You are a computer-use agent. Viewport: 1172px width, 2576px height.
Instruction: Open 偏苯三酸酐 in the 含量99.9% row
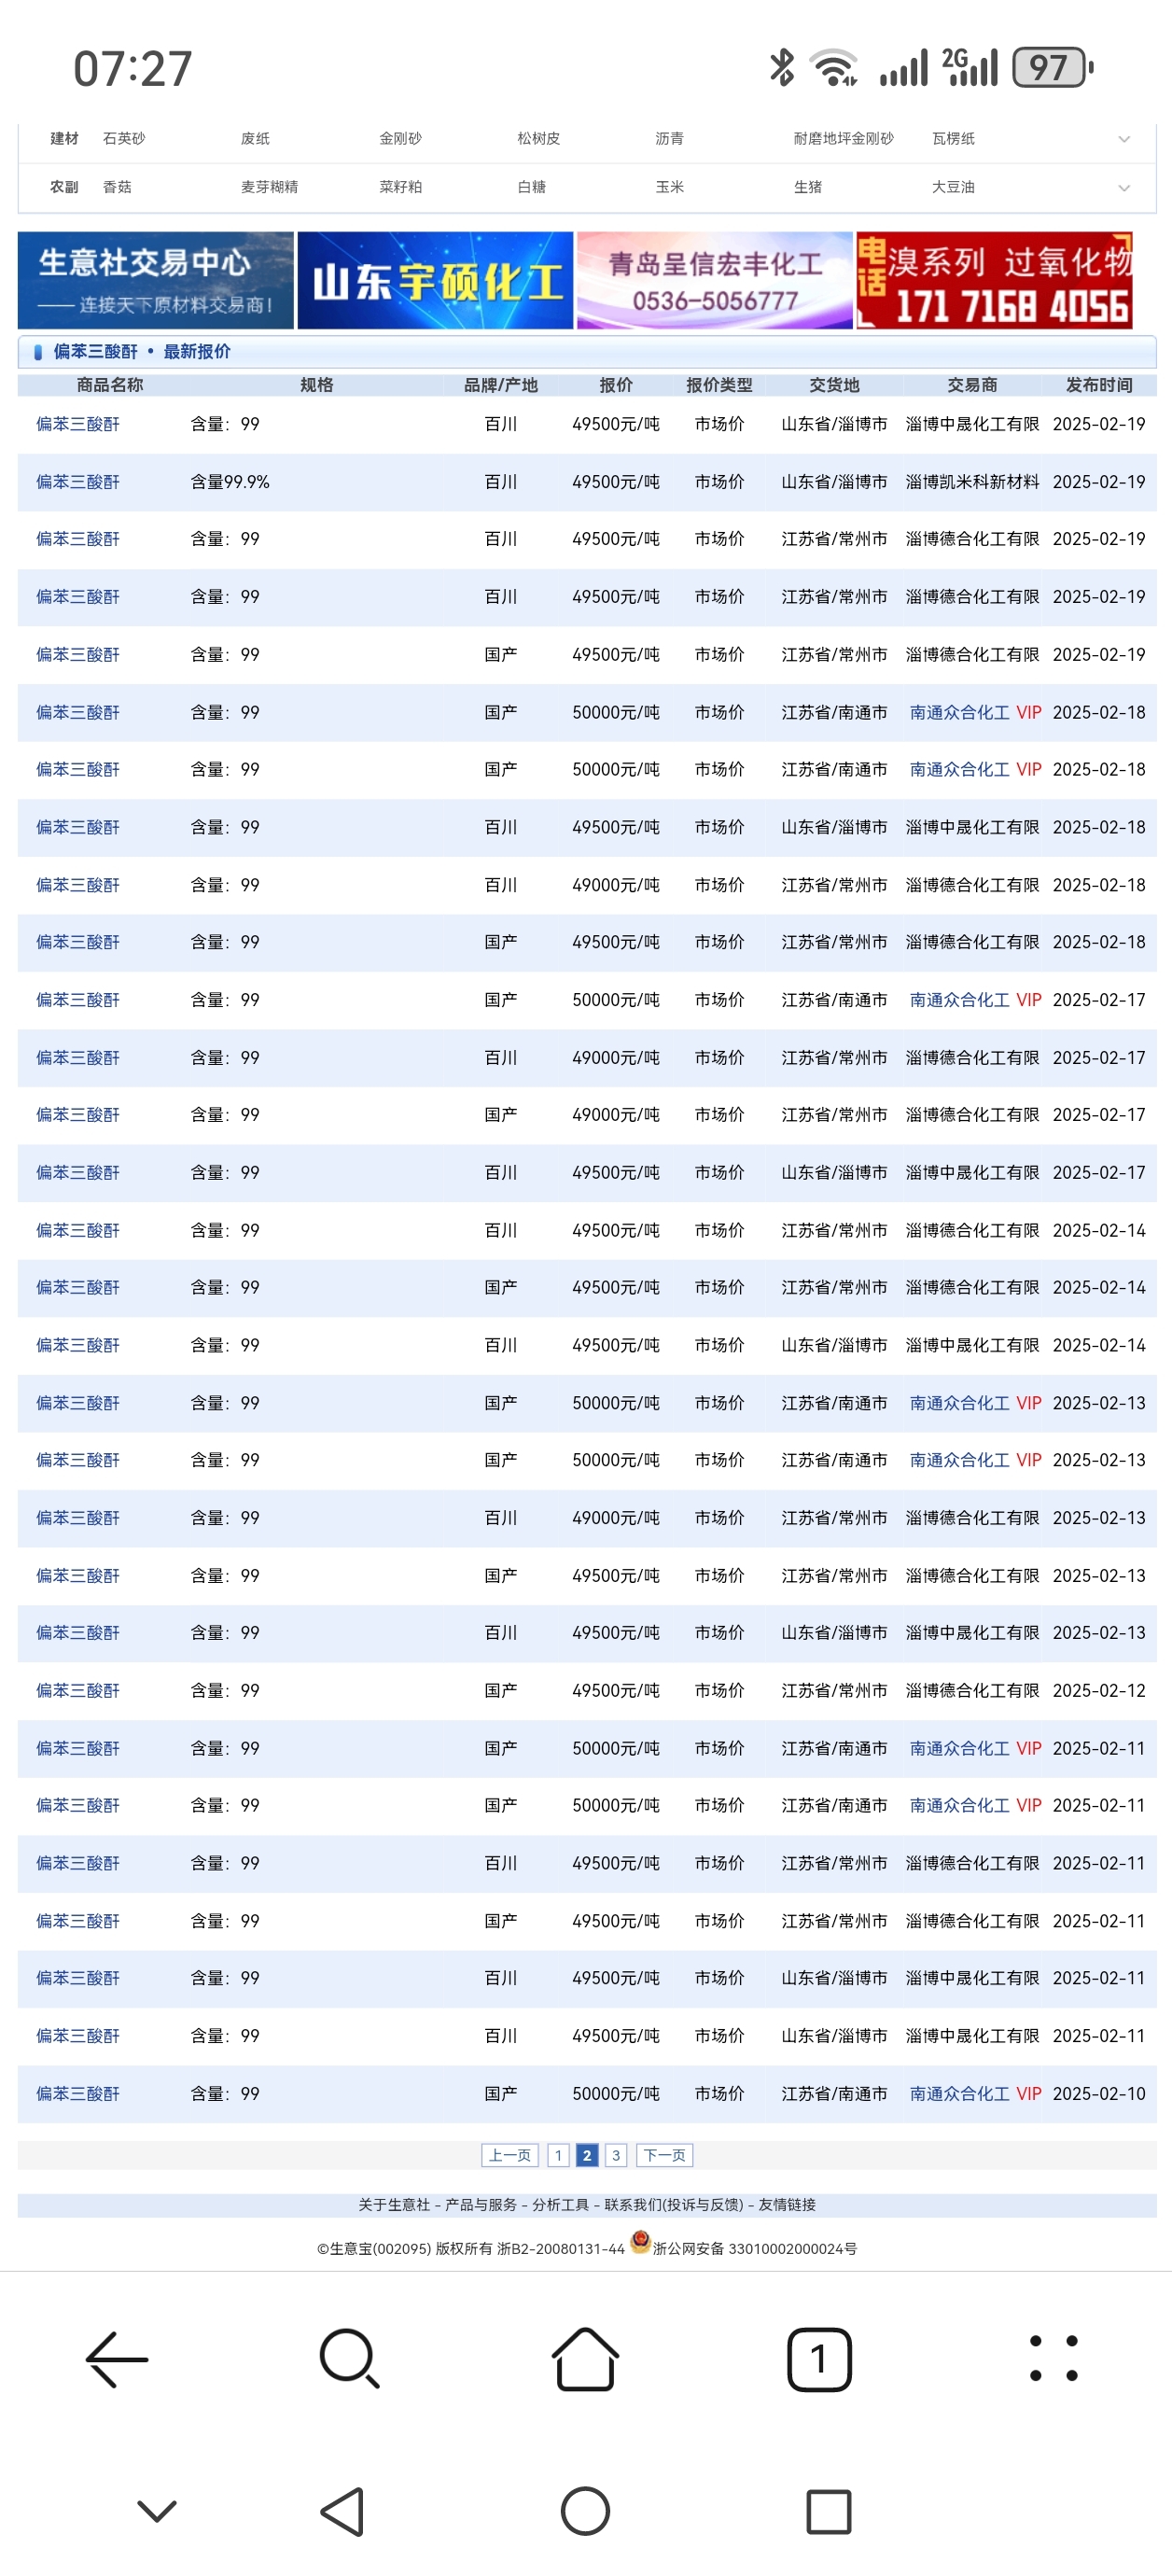point(78,482)
